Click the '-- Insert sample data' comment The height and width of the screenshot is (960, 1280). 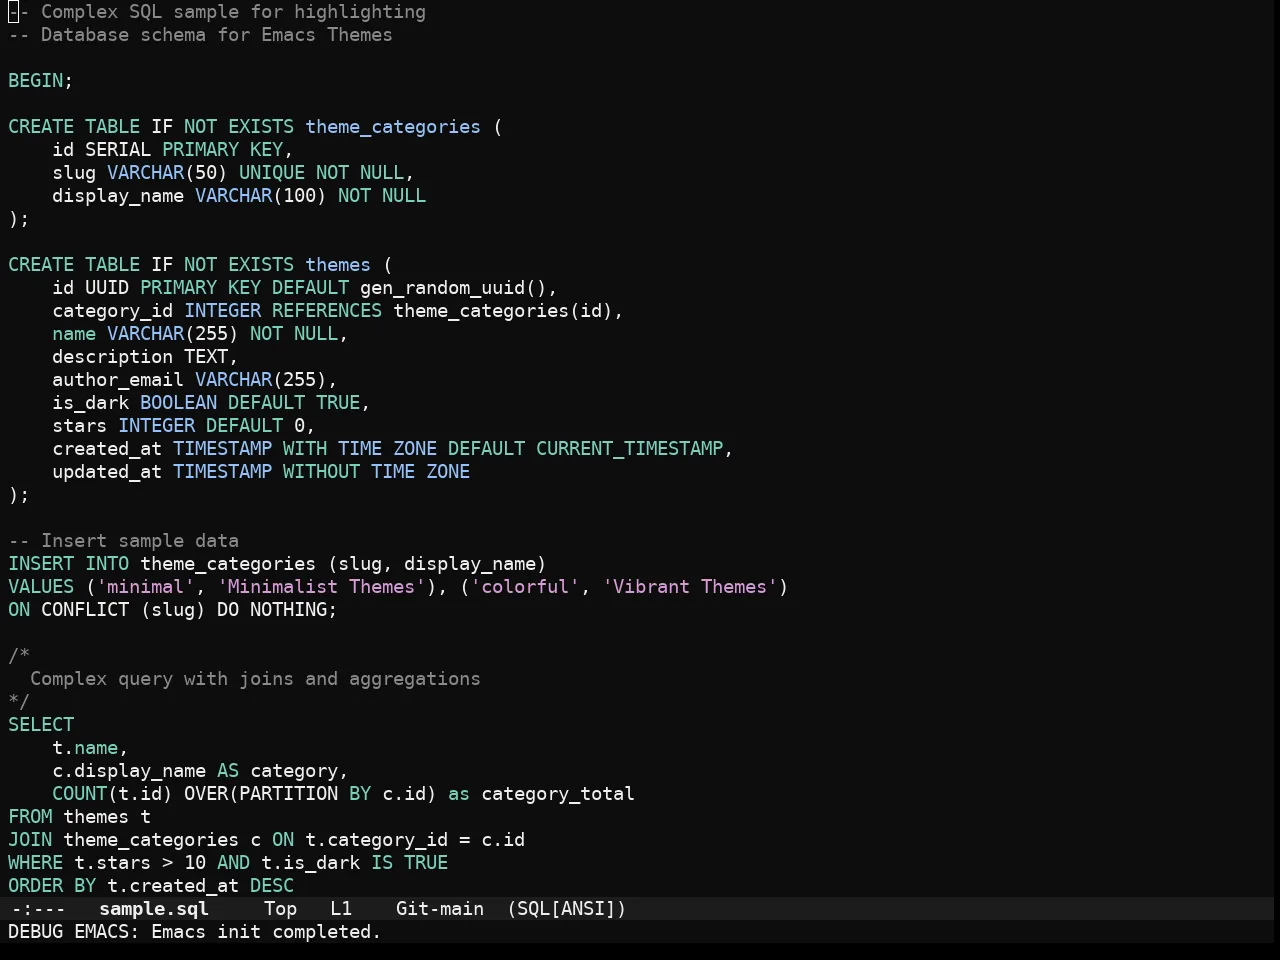123,541
